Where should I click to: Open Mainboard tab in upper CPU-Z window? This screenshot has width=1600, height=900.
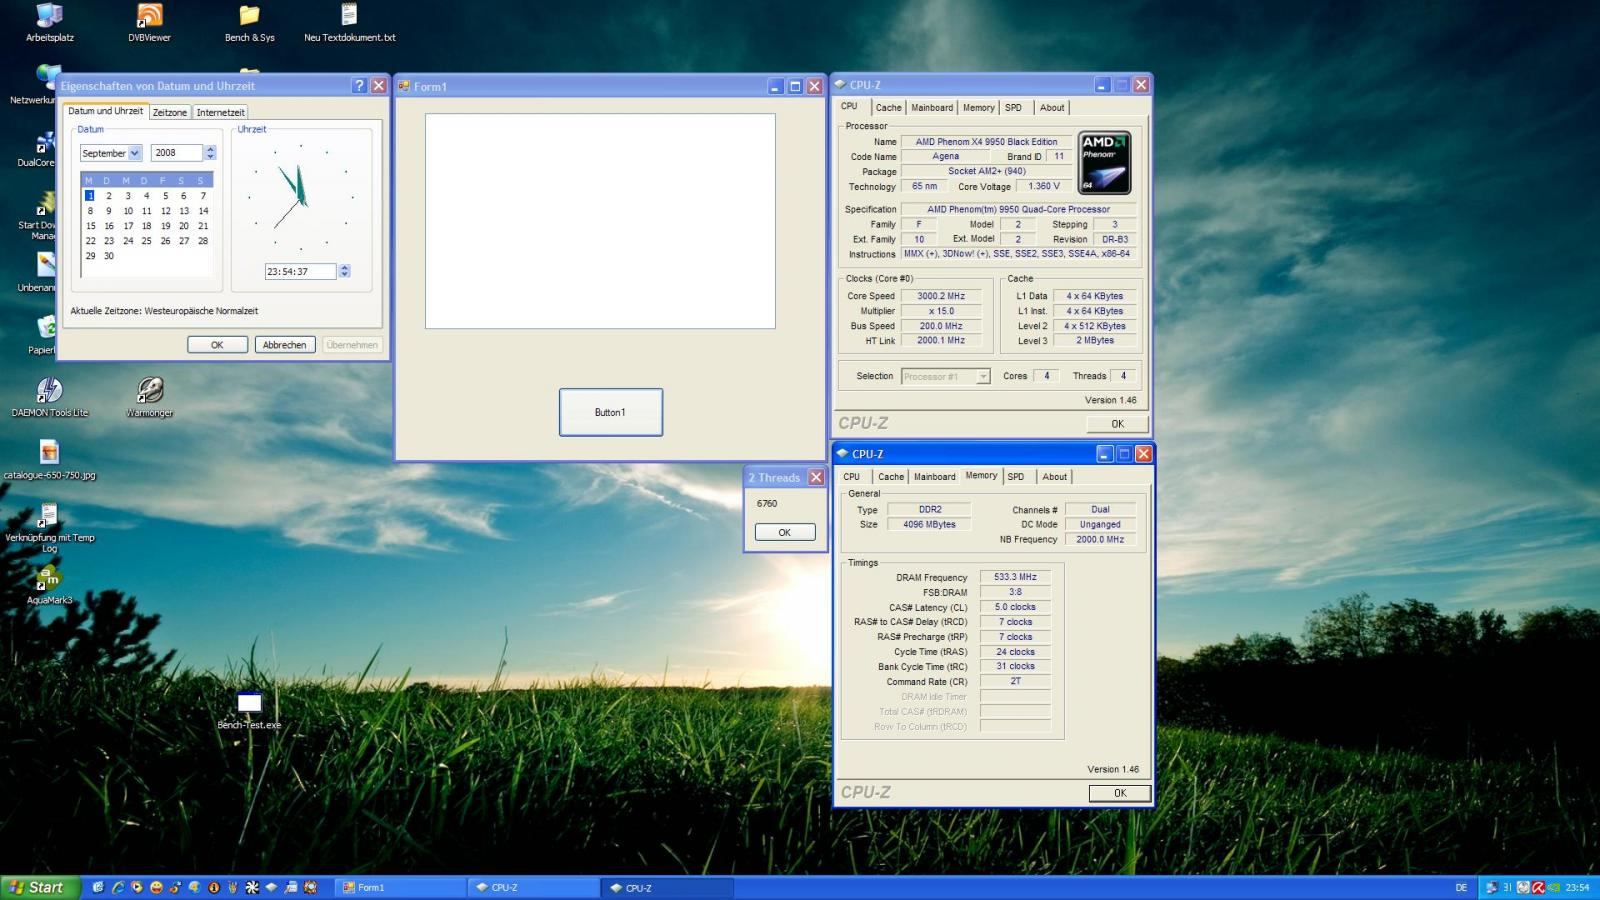[x=932, y=108]
